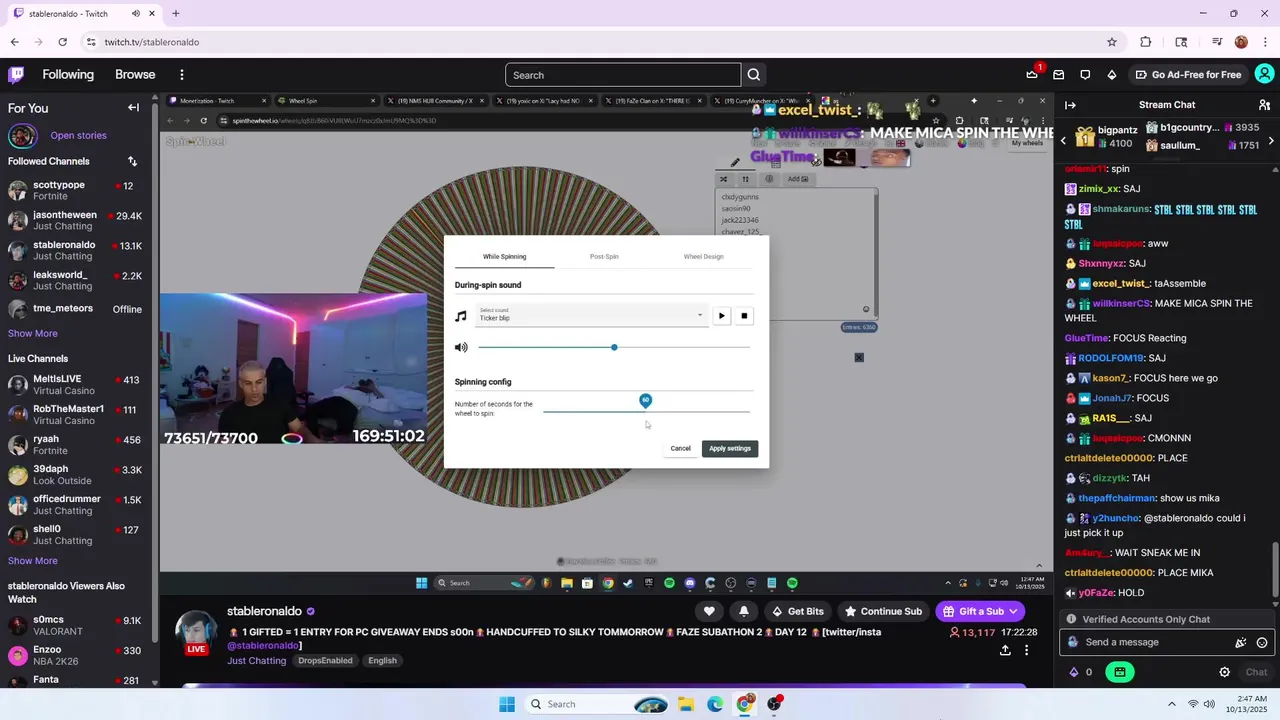Viewport: 1280px width, 720px height.
Task: Click the magnifier search button in Twitch header
Action: click(x=754, y=75)
